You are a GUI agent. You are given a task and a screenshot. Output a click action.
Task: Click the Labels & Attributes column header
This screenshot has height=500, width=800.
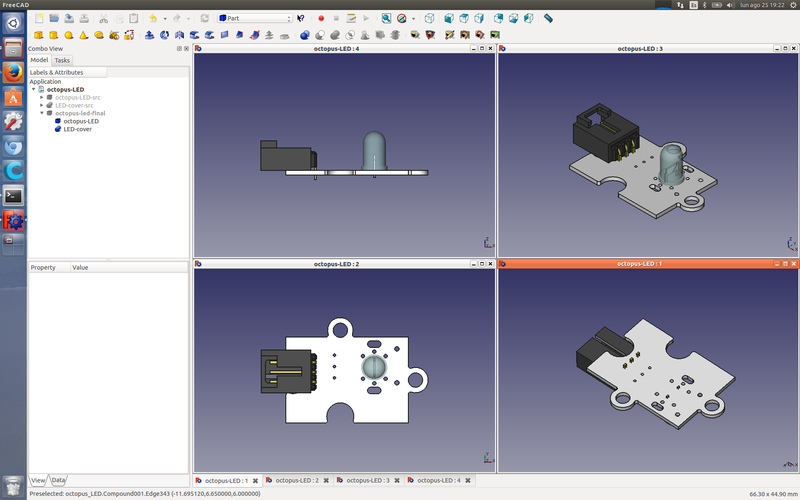[57, 72]
